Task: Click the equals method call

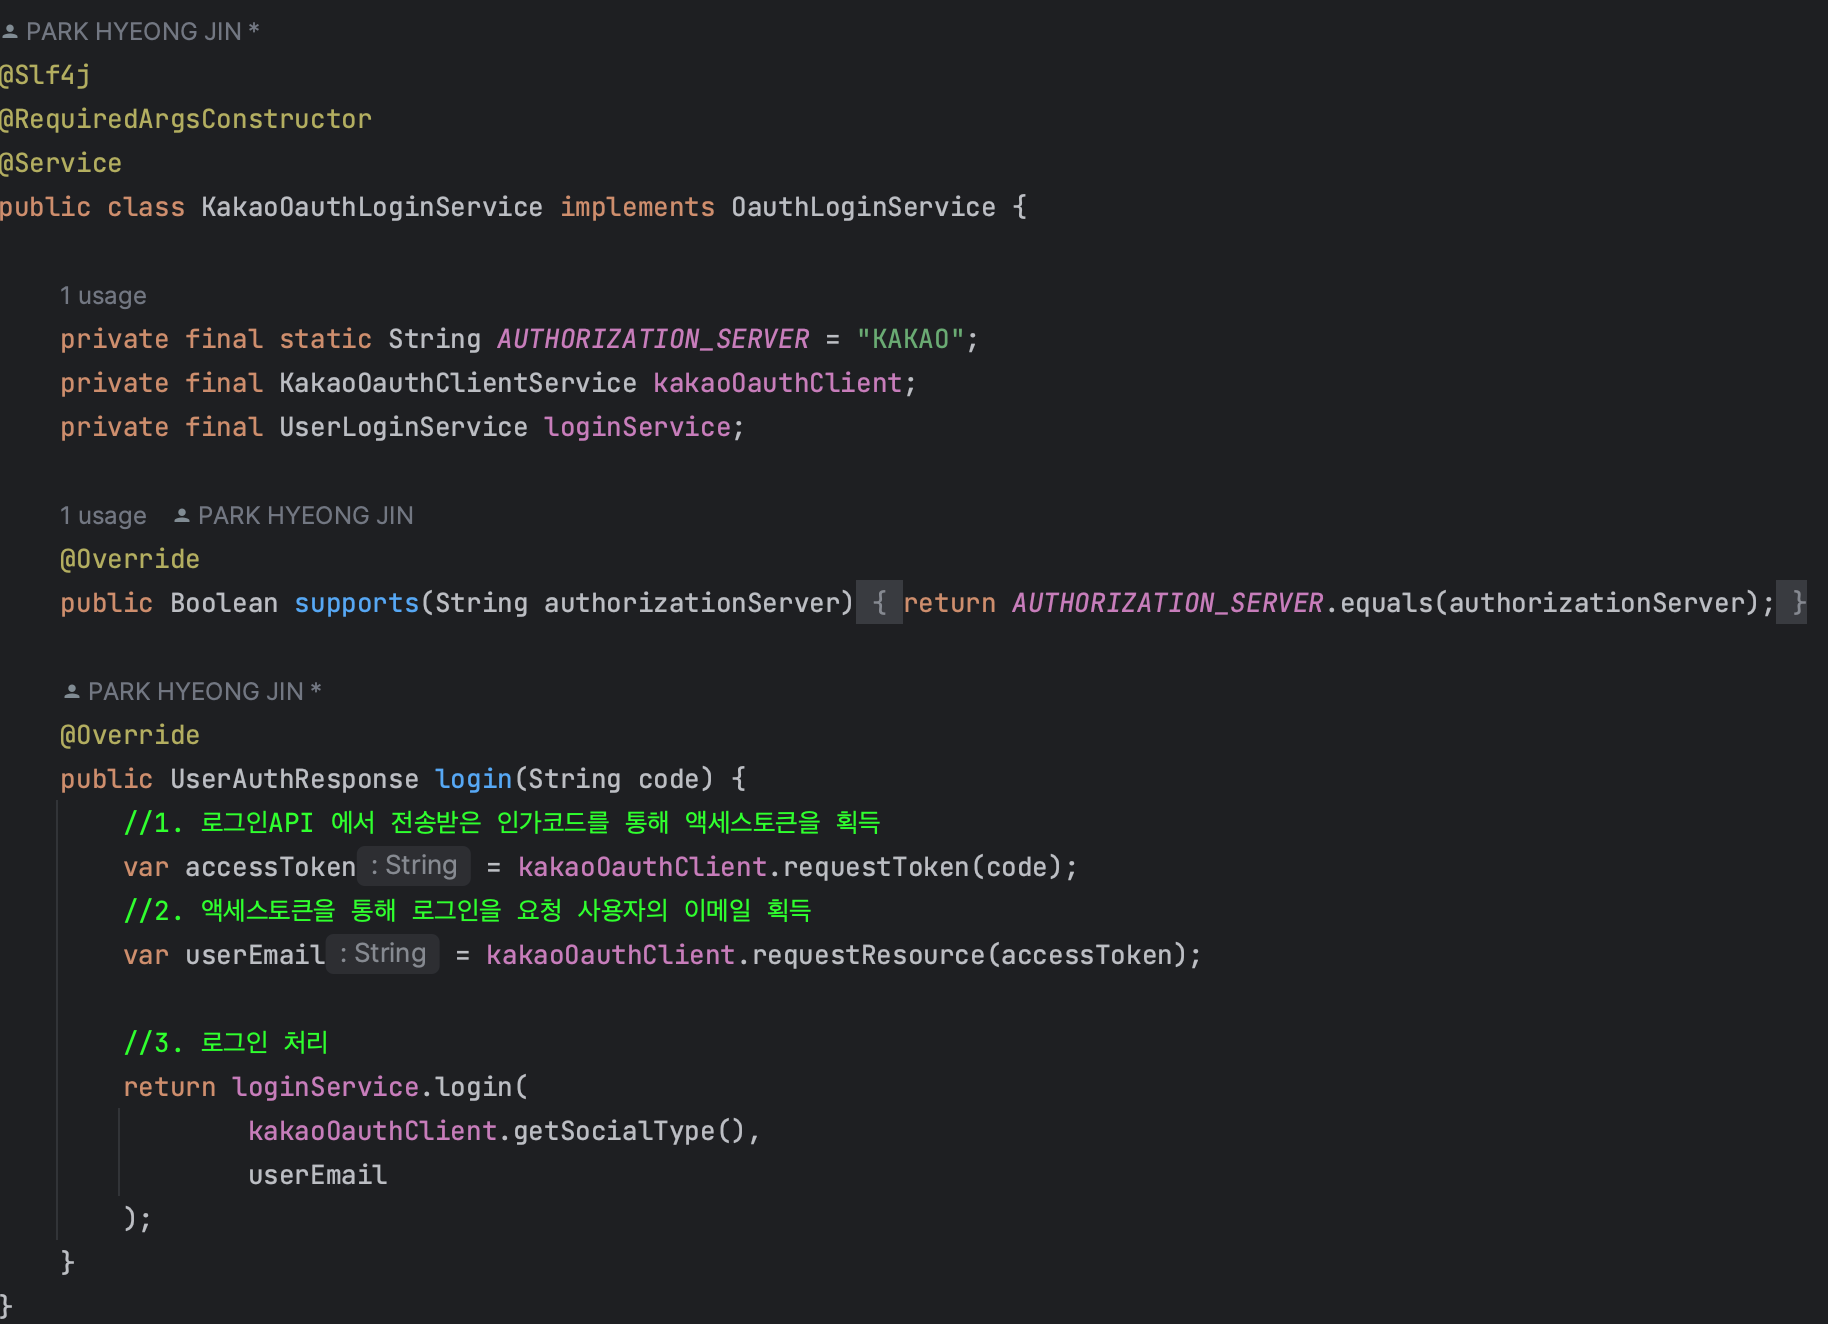Action: point(1386,604)
